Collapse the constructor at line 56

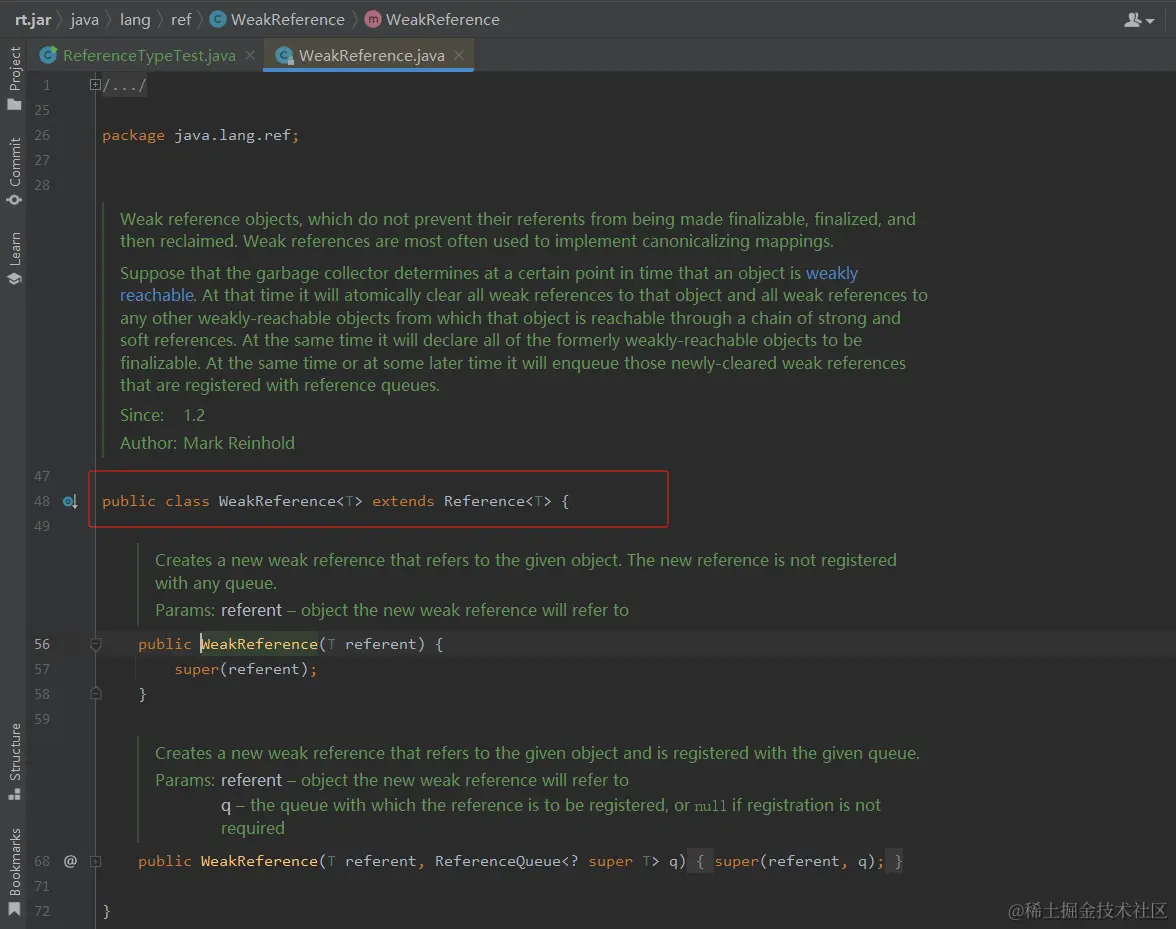coord(95,644)
